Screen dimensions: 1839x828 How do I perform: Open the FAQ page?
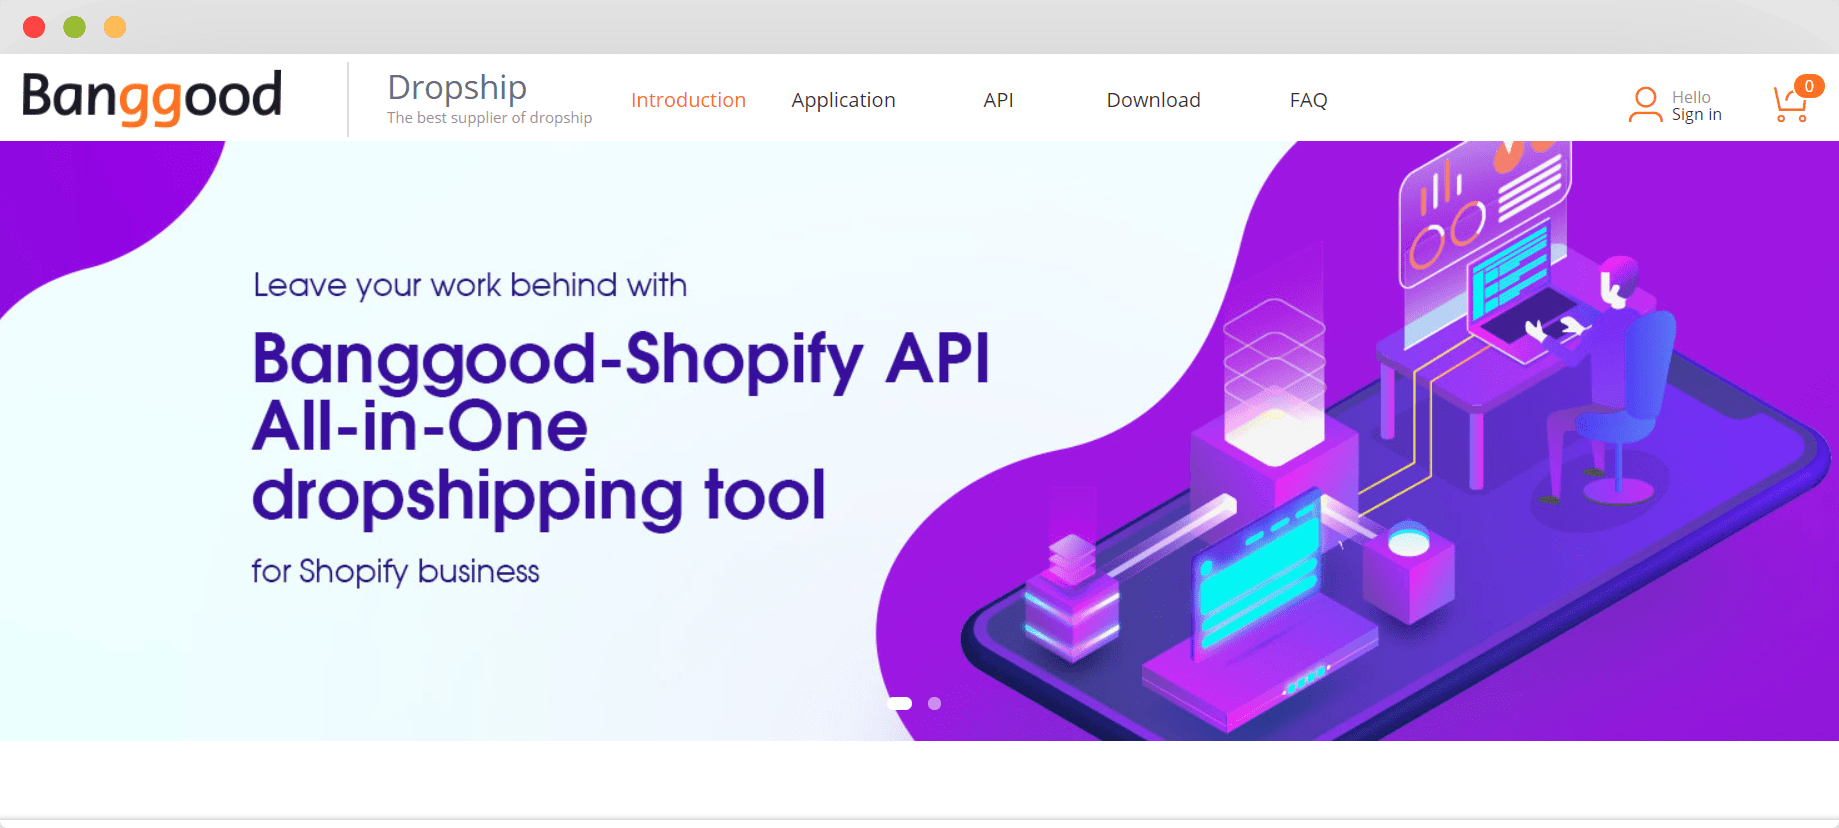coord(1308,100)
